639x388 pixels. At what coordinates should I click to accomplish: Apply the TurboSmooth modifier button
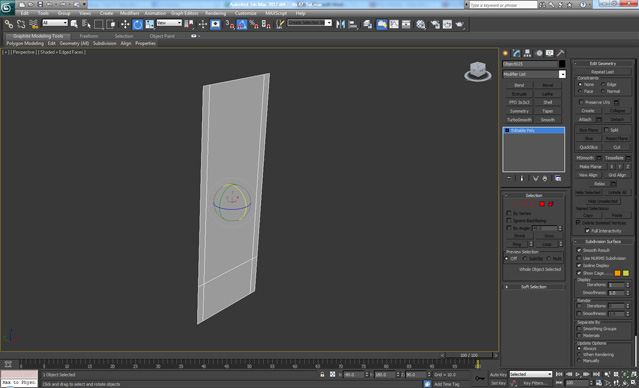tap(519, 120)
